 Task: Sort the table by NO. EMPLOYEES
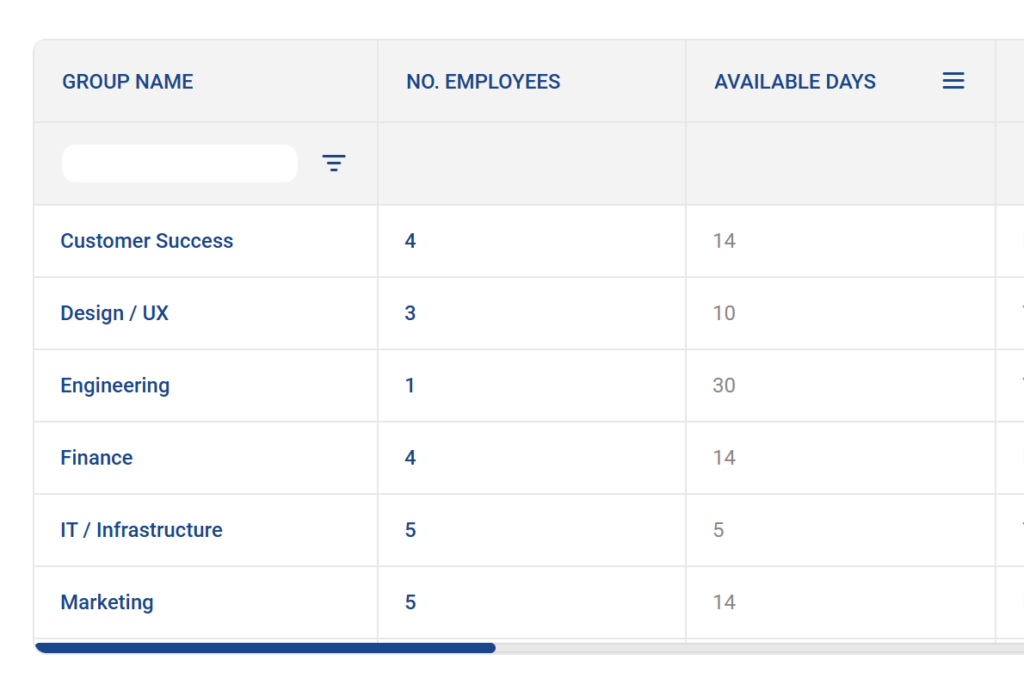[483, 81]
